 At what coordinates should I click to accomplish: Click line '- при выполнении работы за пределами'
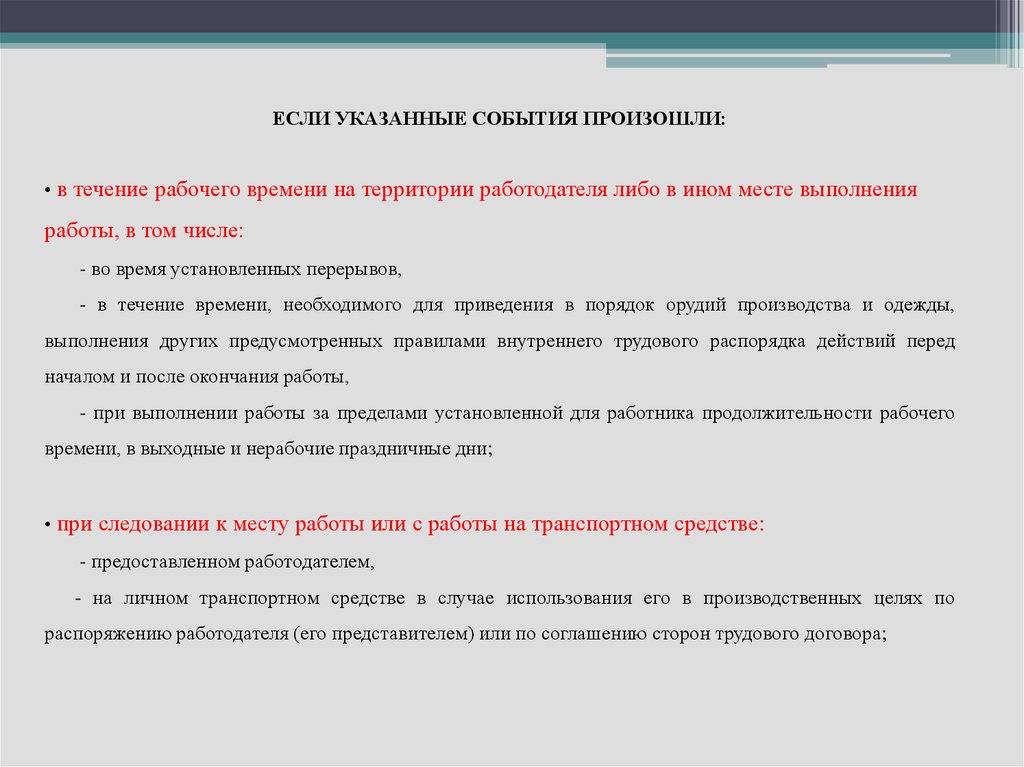click(517, 414)
